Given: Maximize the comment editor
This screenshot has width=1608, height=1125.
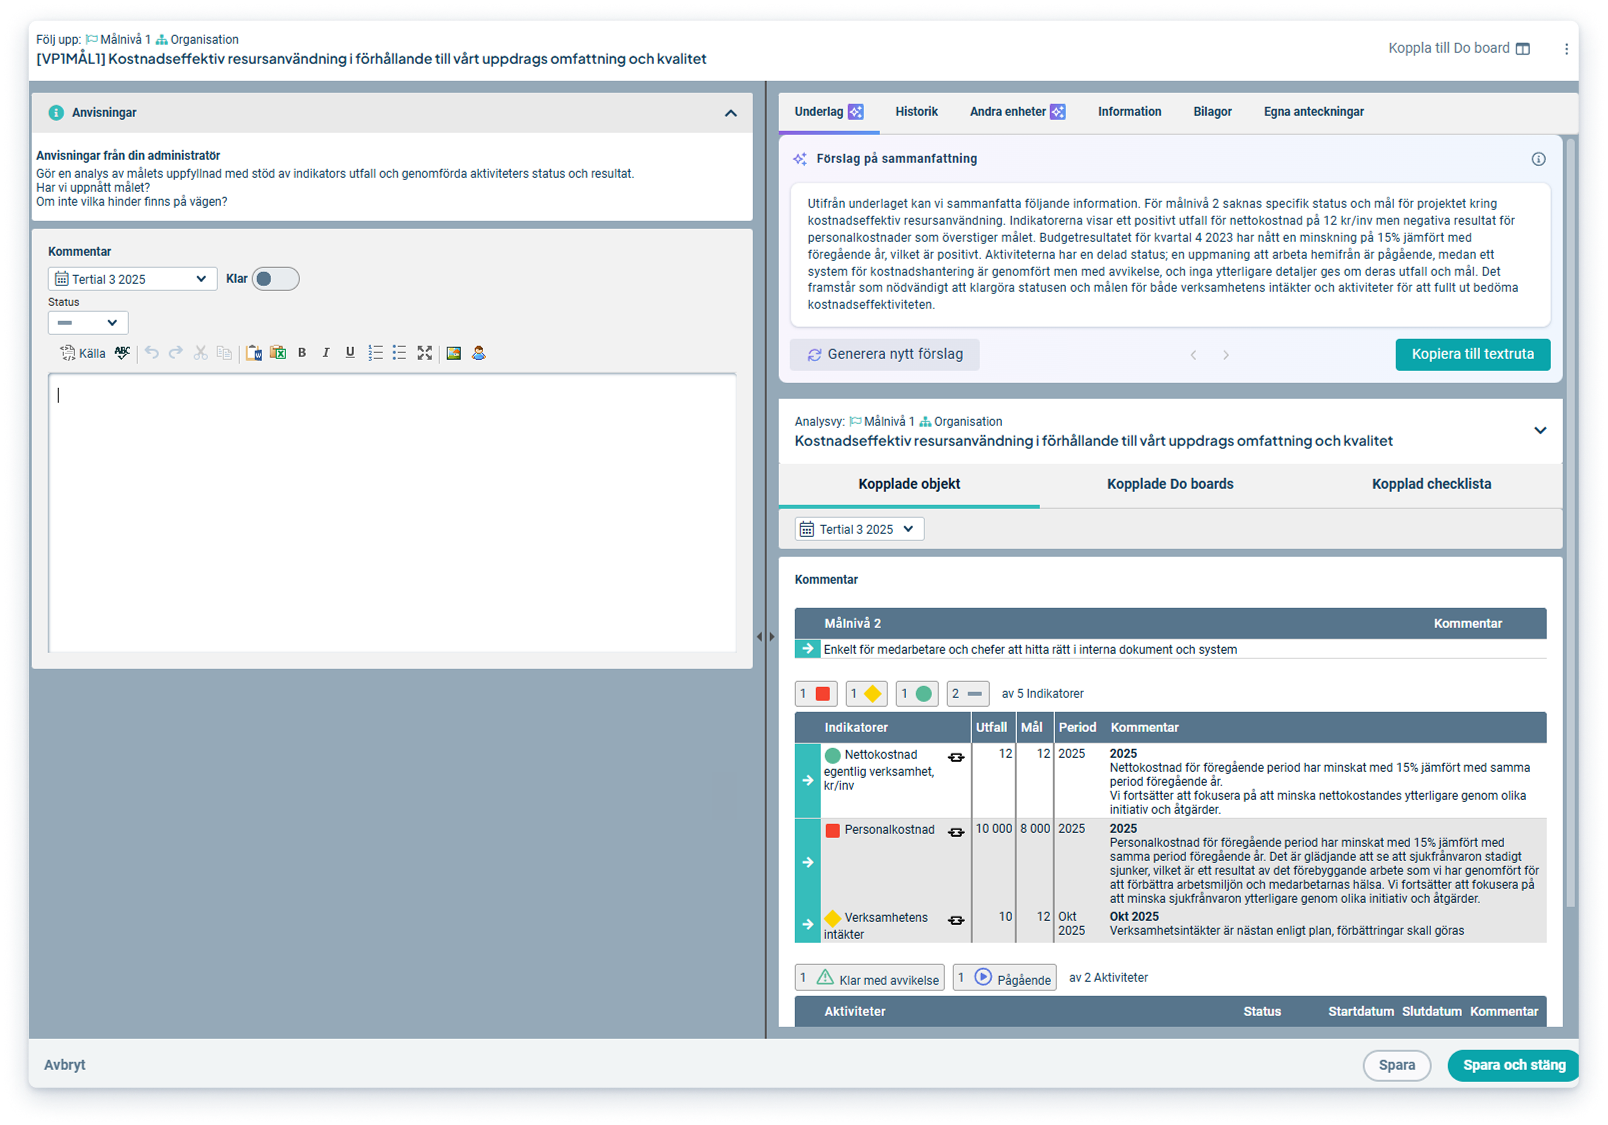Looking at the screenshot, I should click(425, 353).
